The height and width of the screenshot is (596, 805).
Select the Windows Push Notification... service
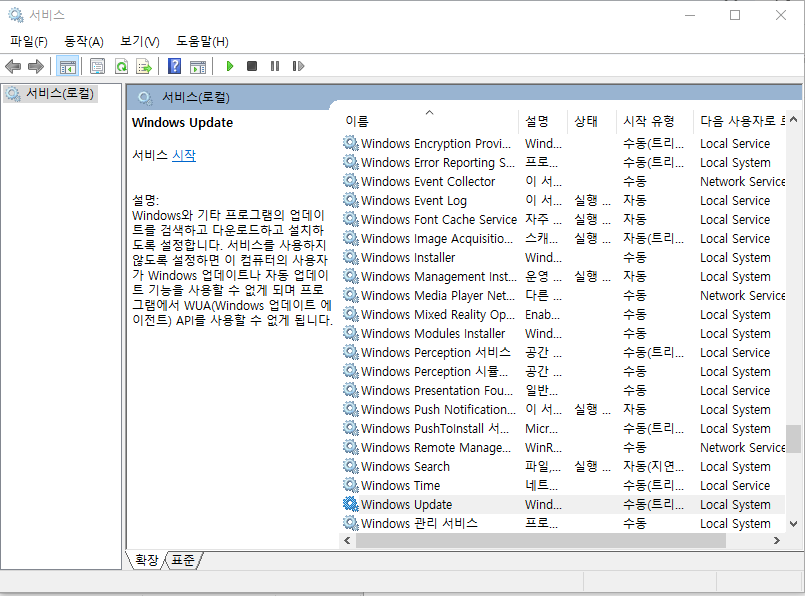563,409
